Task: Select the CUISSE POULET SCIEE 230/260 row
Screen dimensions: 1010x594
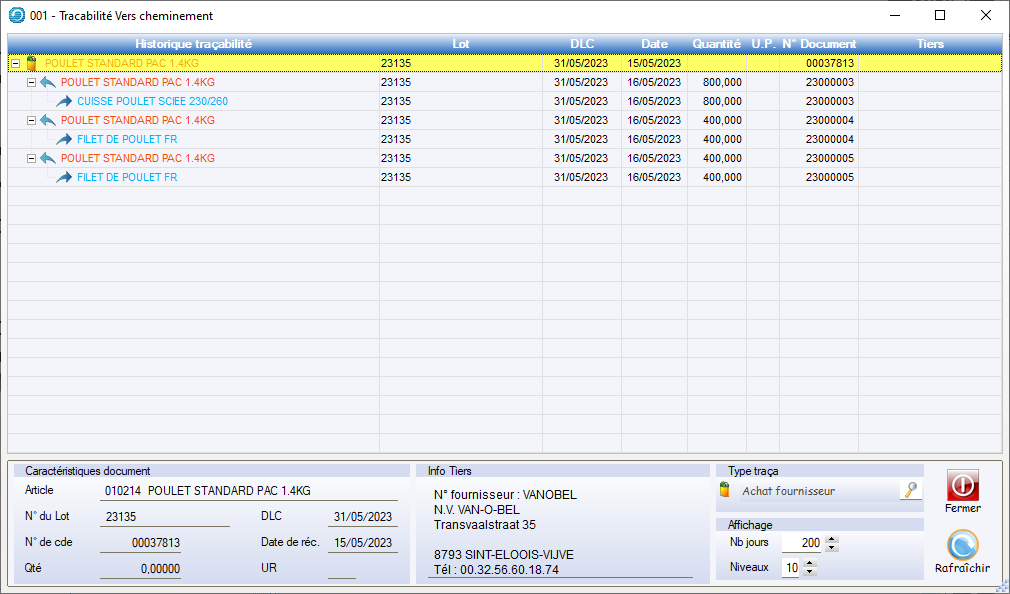Action: [152, 101]
